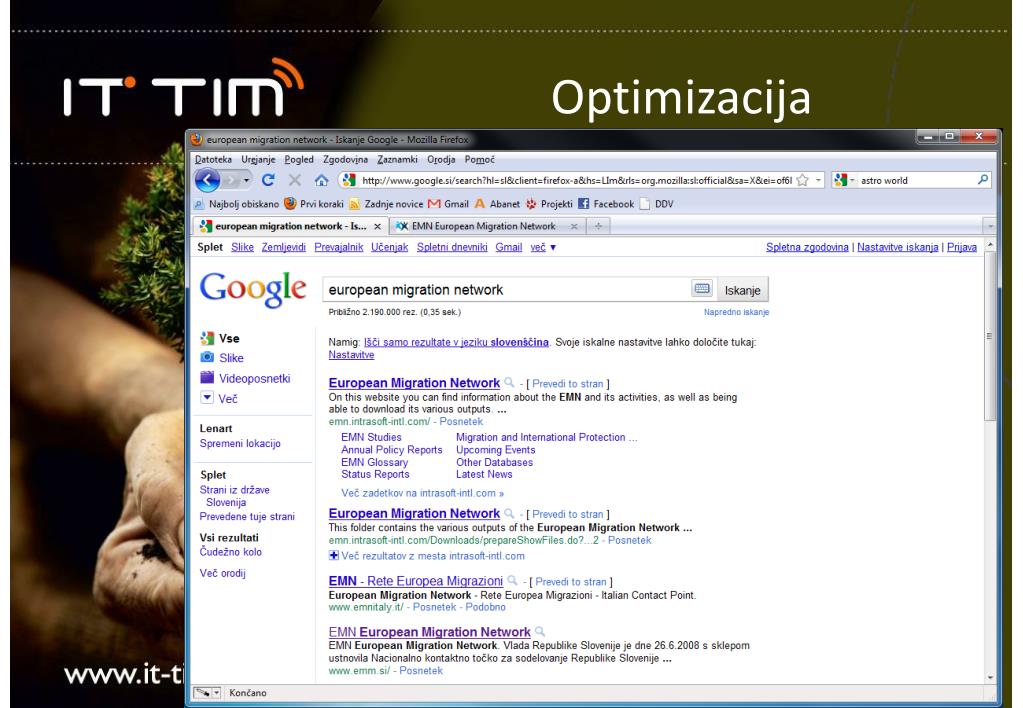Open the več dropdown in Google top bar
1023x708 pixels.
pos(543,247)
